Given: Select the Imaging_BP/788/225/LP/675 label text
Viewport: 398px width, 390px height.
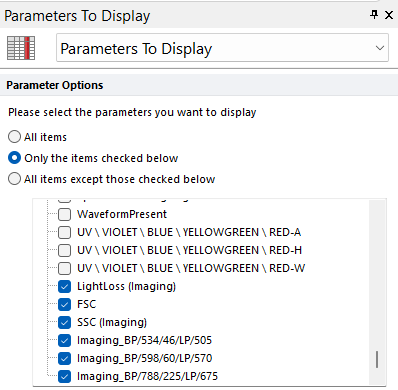Looking at the screenshot, I should [147, 376].
